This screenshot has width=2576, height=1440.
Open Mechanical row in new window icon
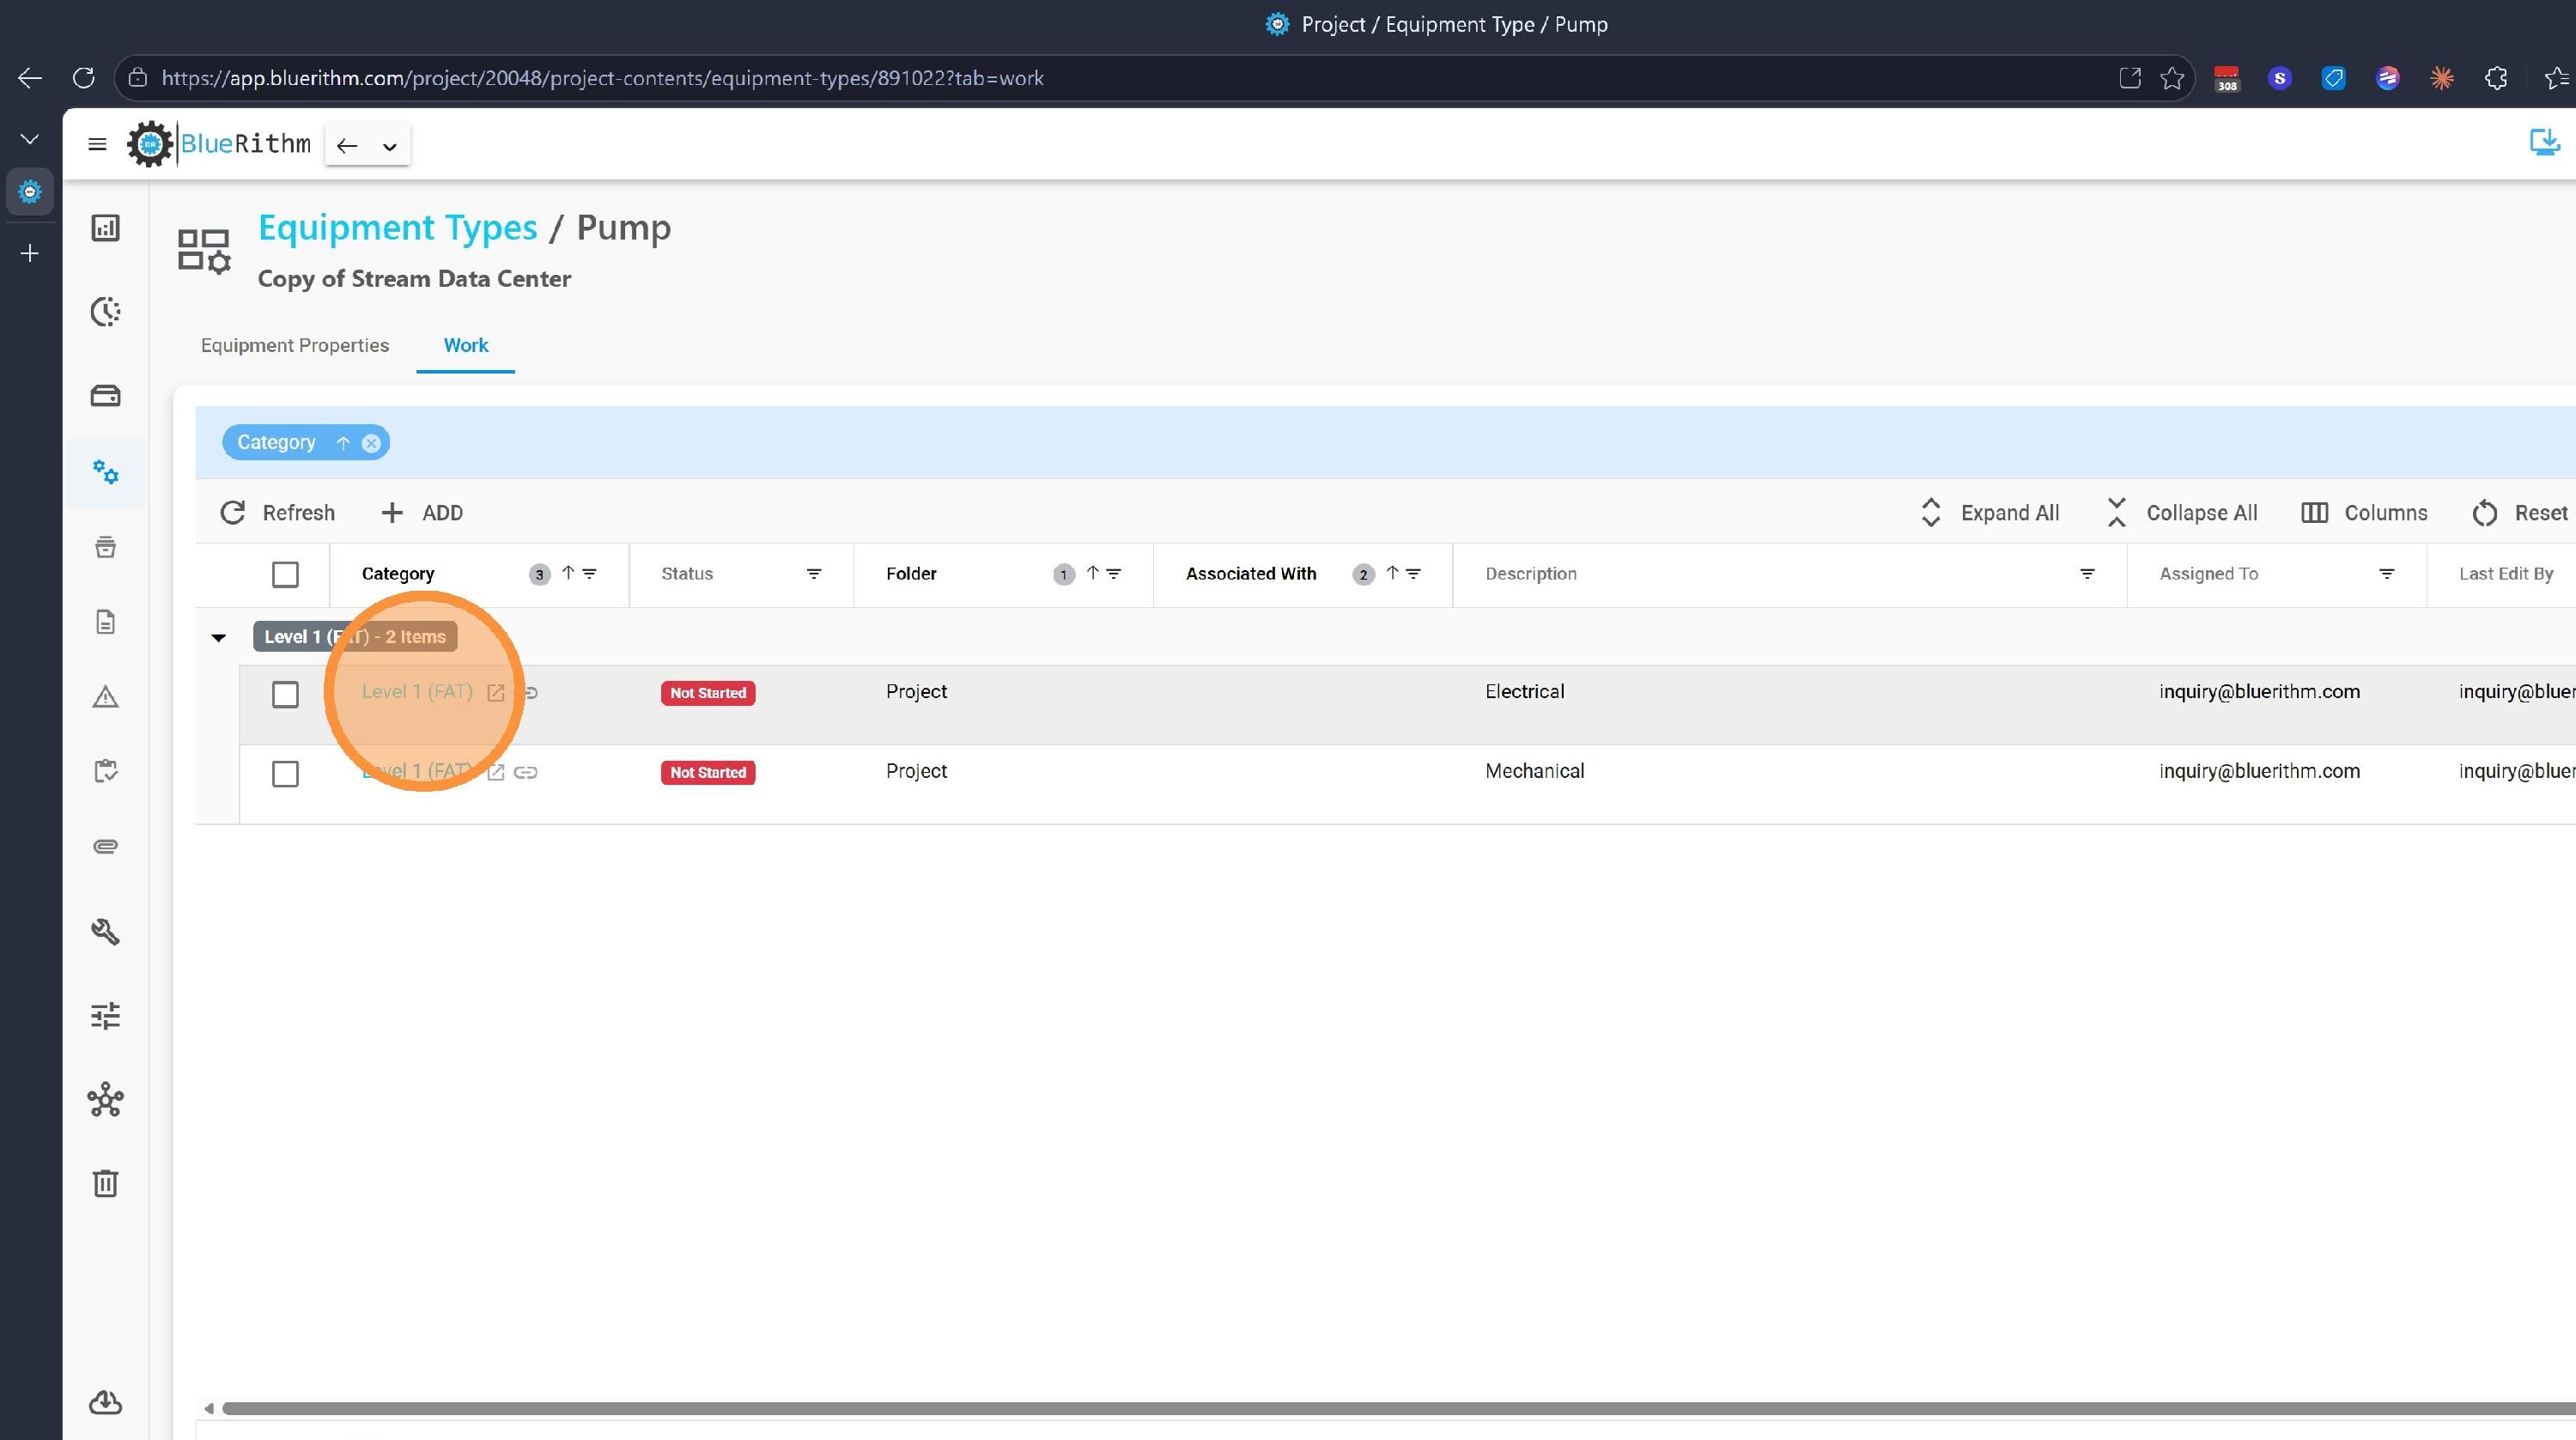[495, 772]
